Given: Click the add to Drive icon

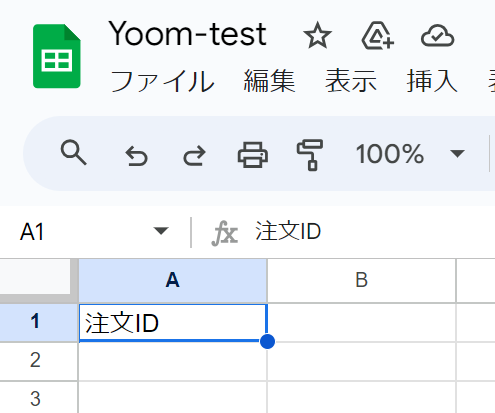Looking at the screenshot, I should pyautogui.click(x=378, y=36).
